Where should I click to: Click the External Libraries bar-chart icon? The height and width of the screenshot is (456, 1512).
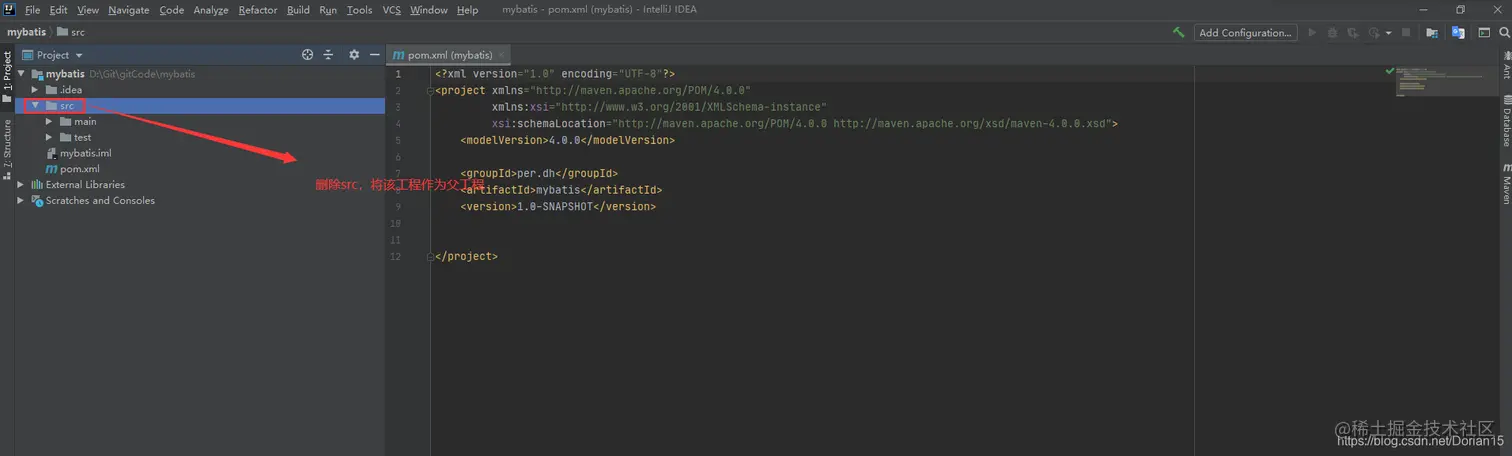(x=37, y=185)
